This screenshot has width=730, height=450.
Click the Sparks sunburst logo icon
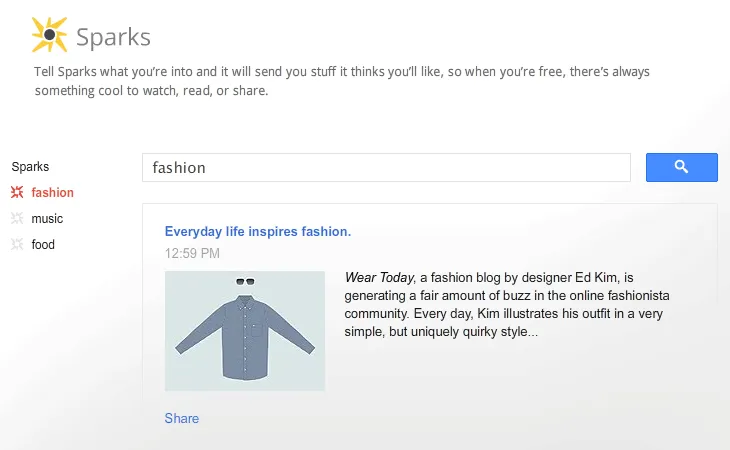click(x=49, y=35)
